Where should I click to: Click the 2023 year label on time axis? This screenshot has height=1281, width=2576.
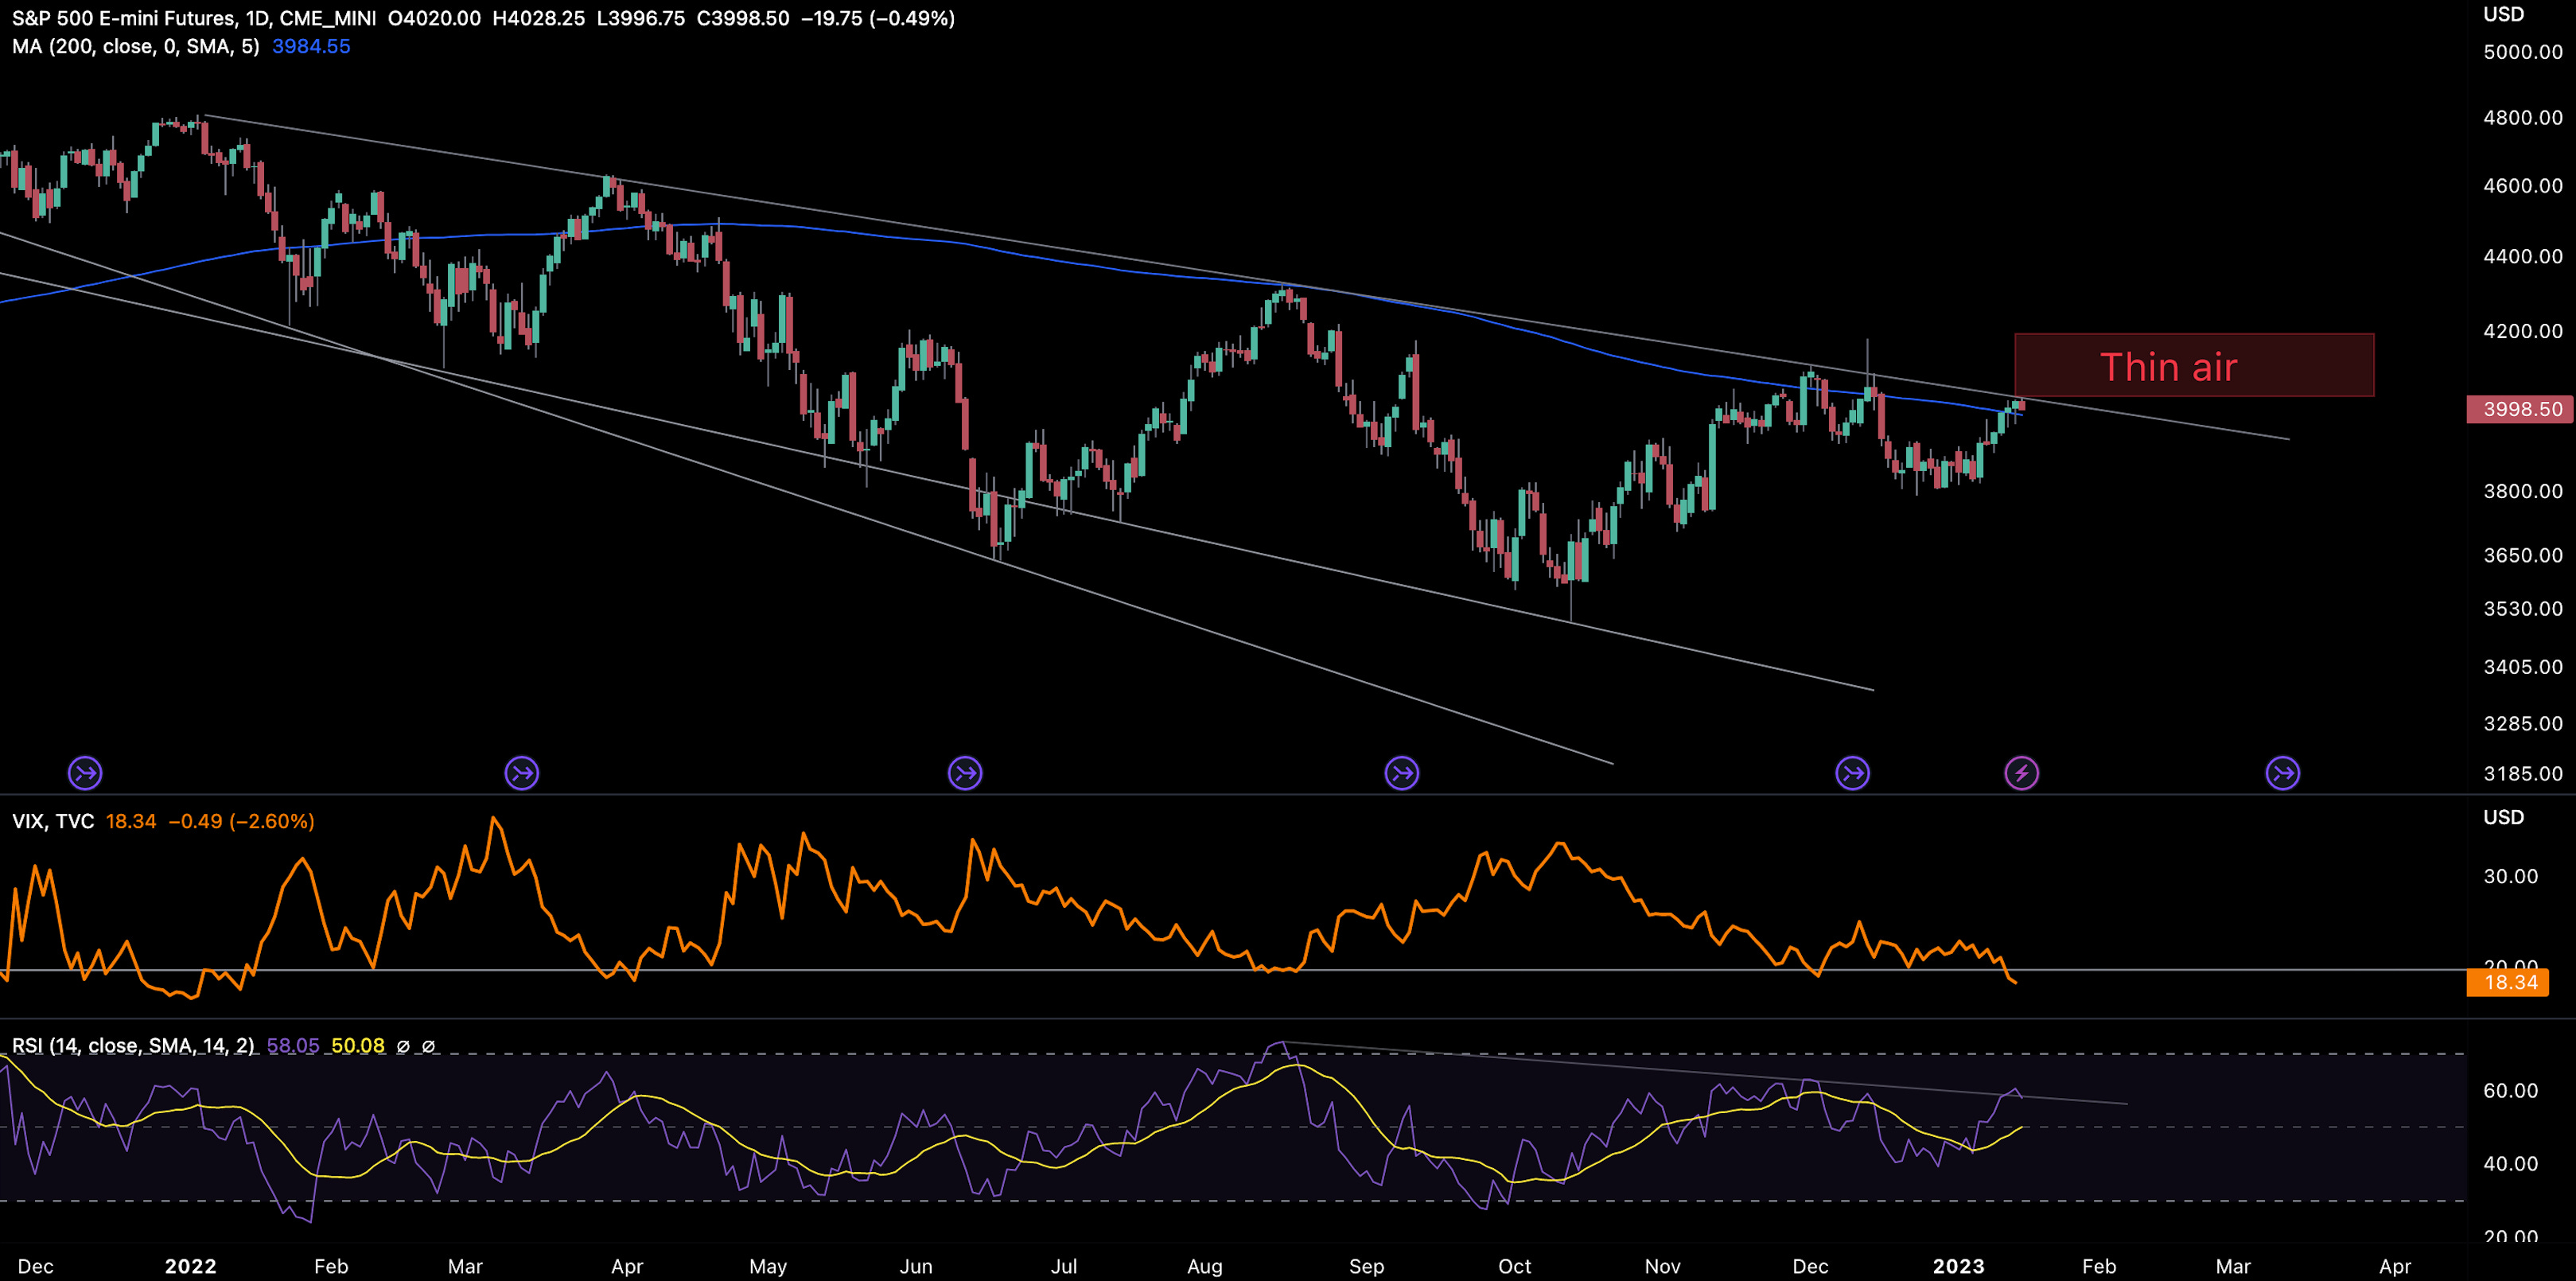coord(1958,1266)
